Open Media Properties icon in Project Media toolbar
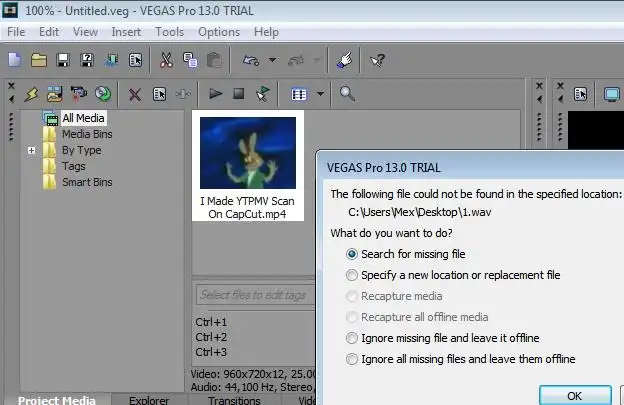Image resolution: width=624 pixels, height=405 pixels. tap(159, 94)
